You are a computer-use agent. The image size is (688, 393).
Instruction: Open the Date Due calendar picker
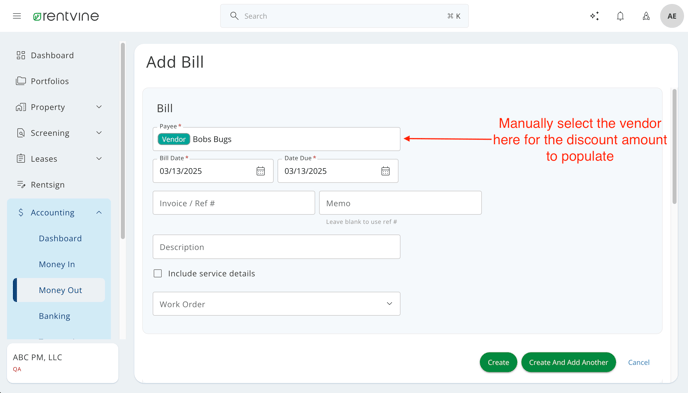click(385, 171)
